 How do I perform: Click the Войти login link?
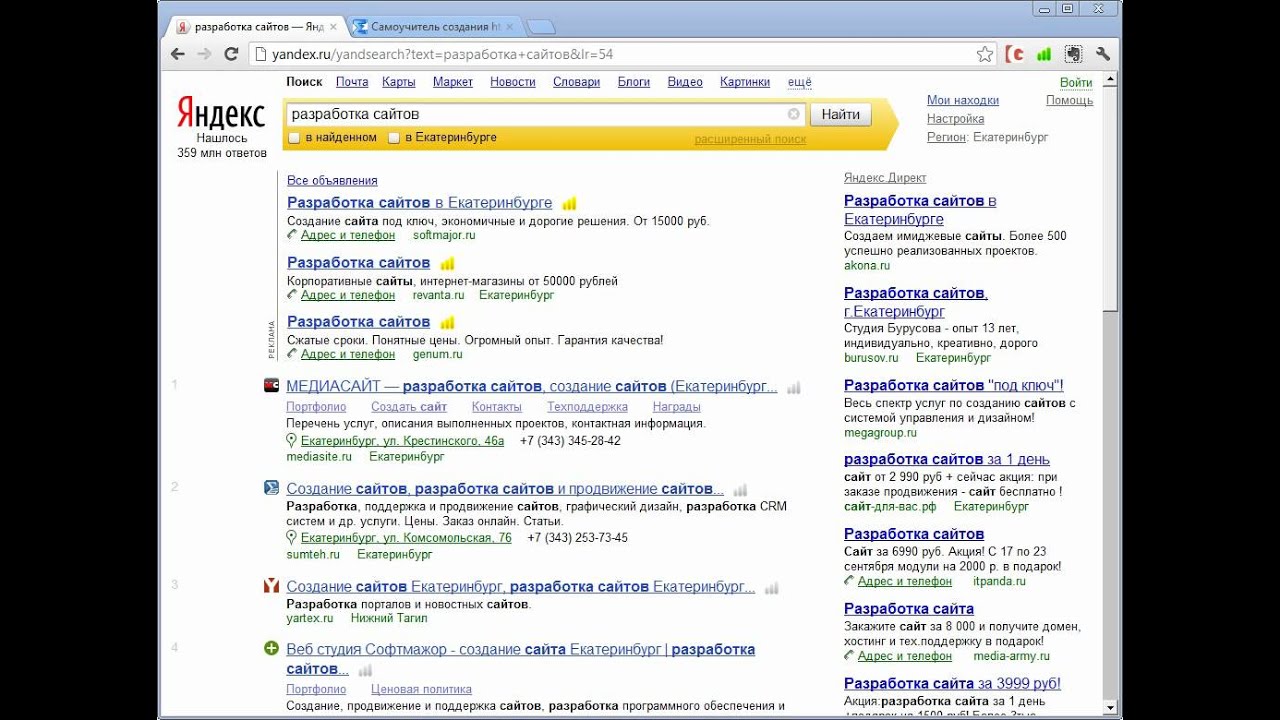click(x=1076, y=82)
